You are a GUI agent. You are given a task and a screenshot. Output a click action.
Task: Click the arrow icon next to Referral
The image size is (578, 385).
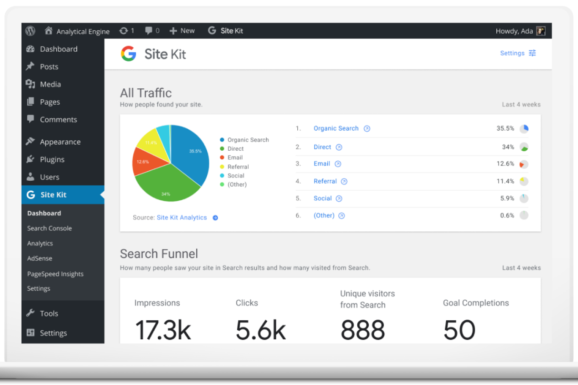coord(344,181)
